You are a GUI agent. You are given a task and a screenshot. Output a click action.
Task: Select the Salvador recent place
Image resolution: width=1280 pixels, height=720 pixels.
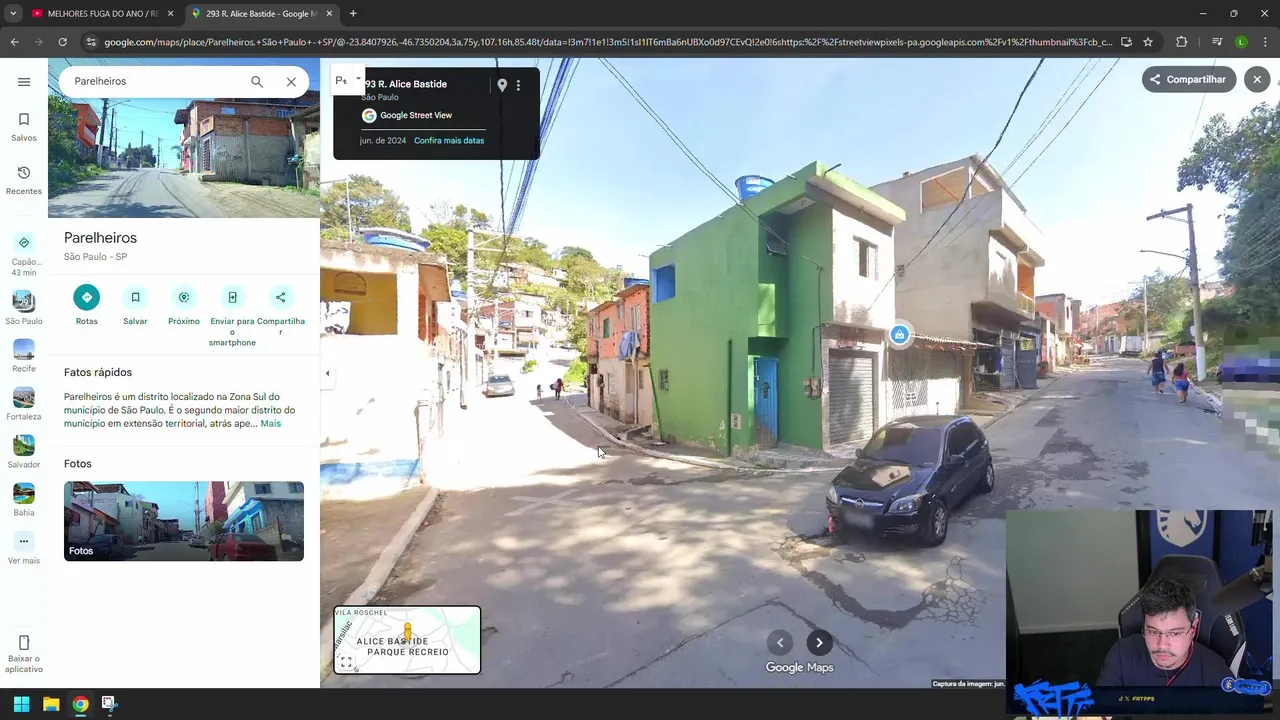click(x=24, y=452)
